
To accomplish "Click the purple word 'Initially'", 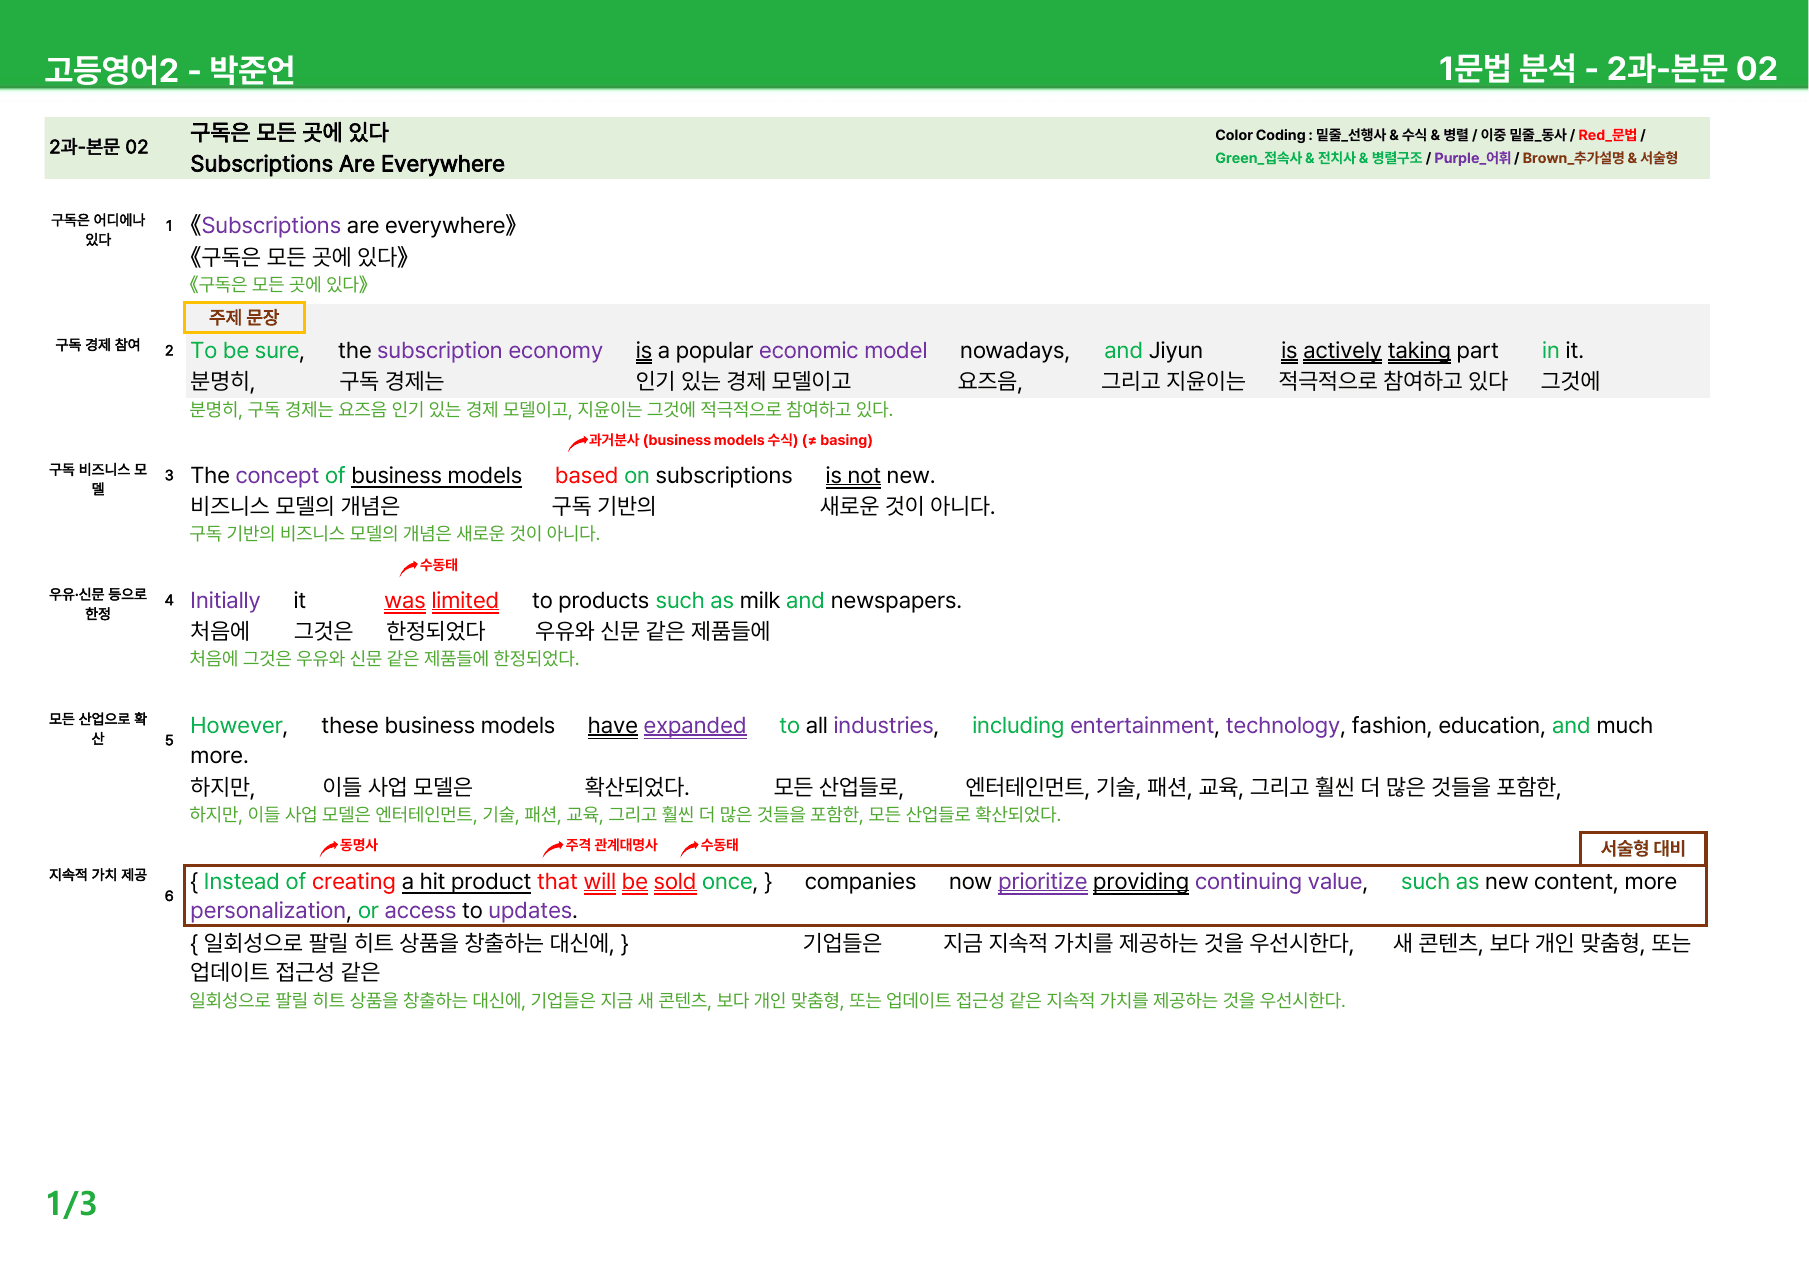I will coord(225,601).
